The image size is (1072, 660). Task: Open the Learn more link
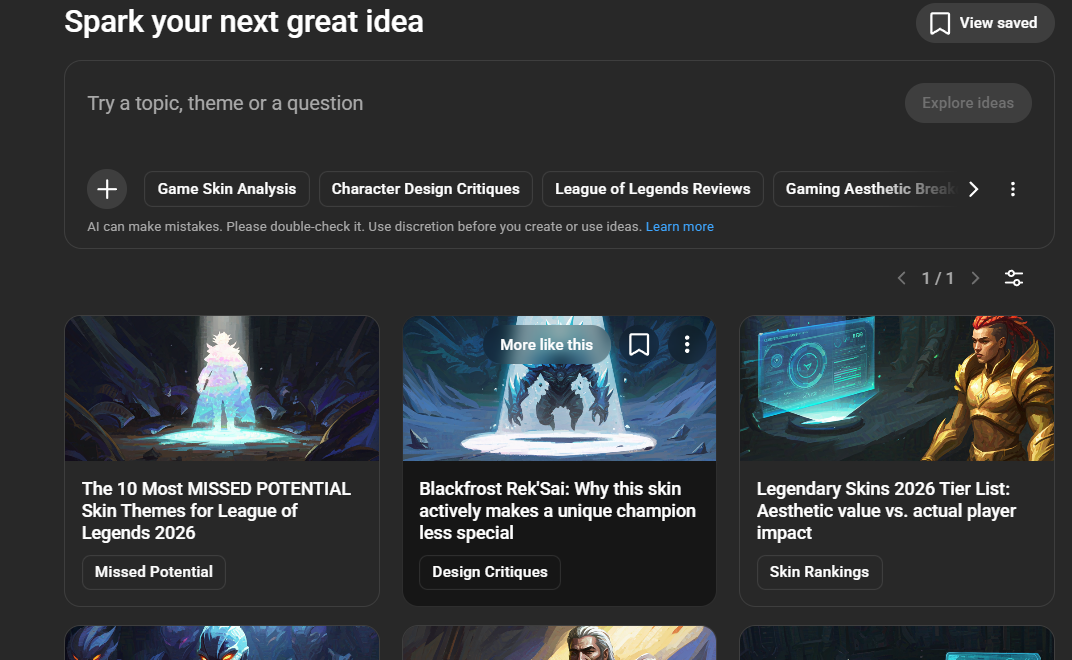click(679, 227)
